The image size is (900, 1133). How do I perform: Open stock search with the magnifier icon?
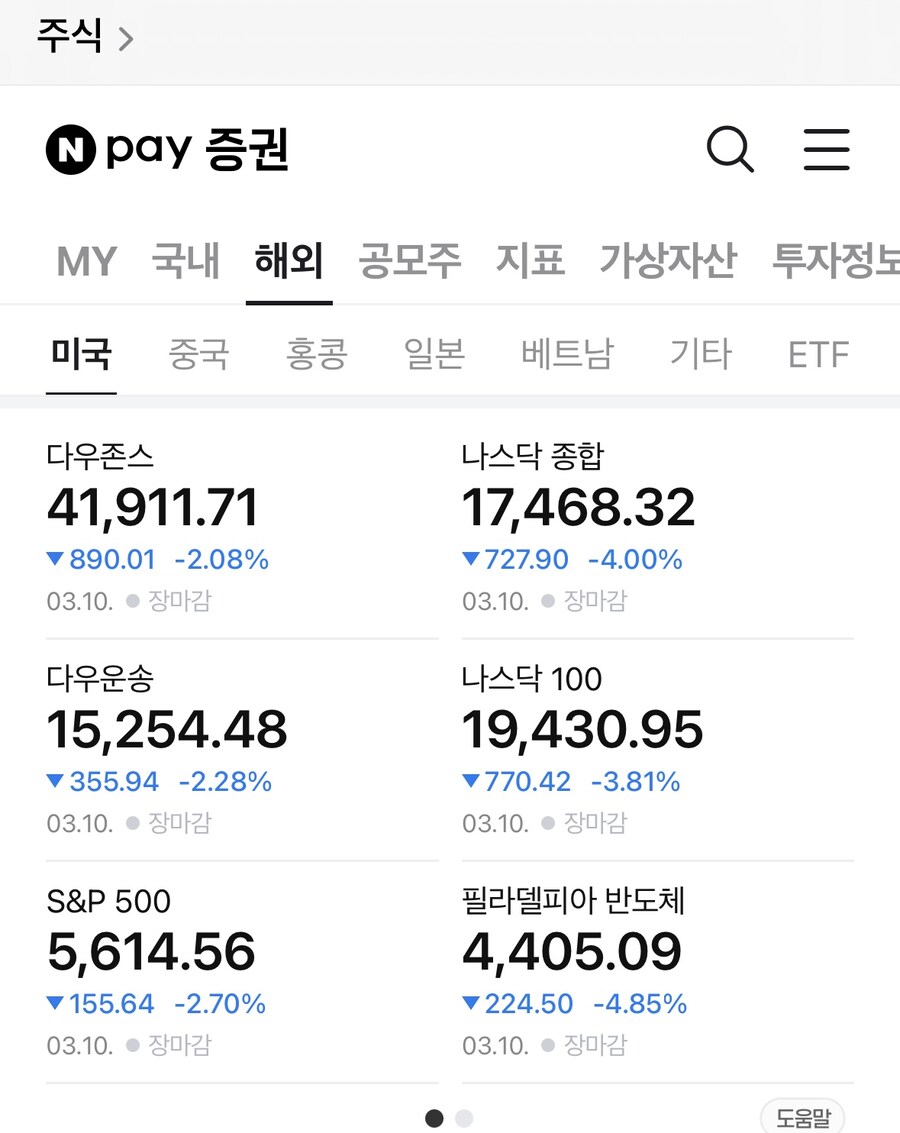730,150
